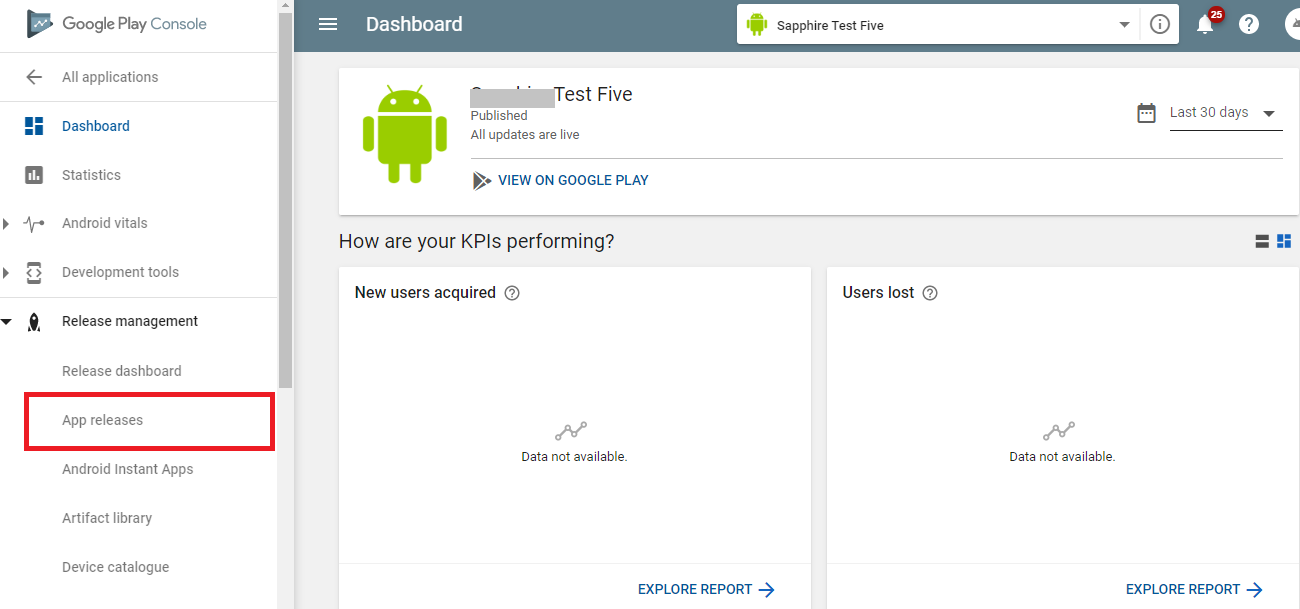Open the hamburger menu icon
This screenshot has height=609, width=1300.
(328, 24)
